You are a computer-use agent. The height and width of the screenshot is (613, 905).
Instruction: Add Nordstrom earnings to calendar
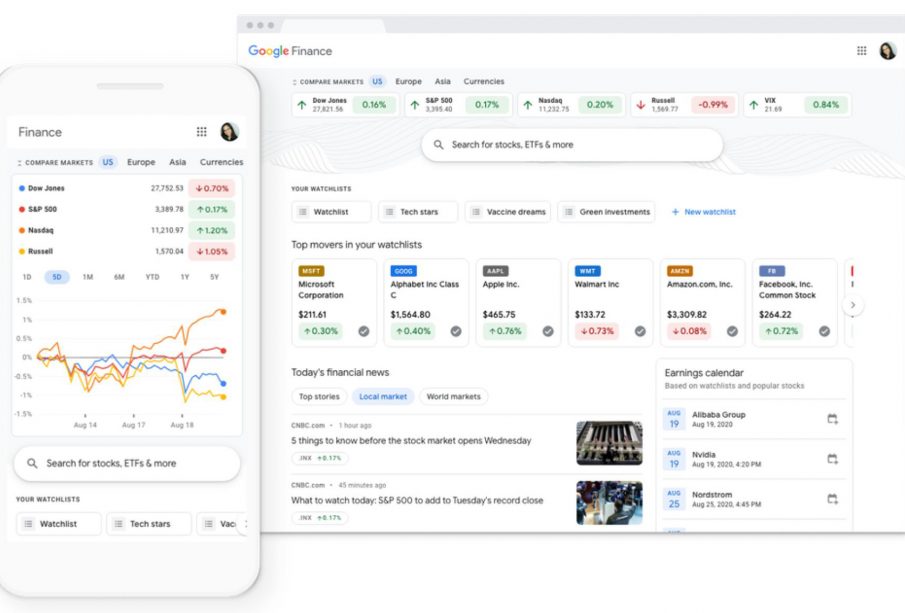point(832,499)
